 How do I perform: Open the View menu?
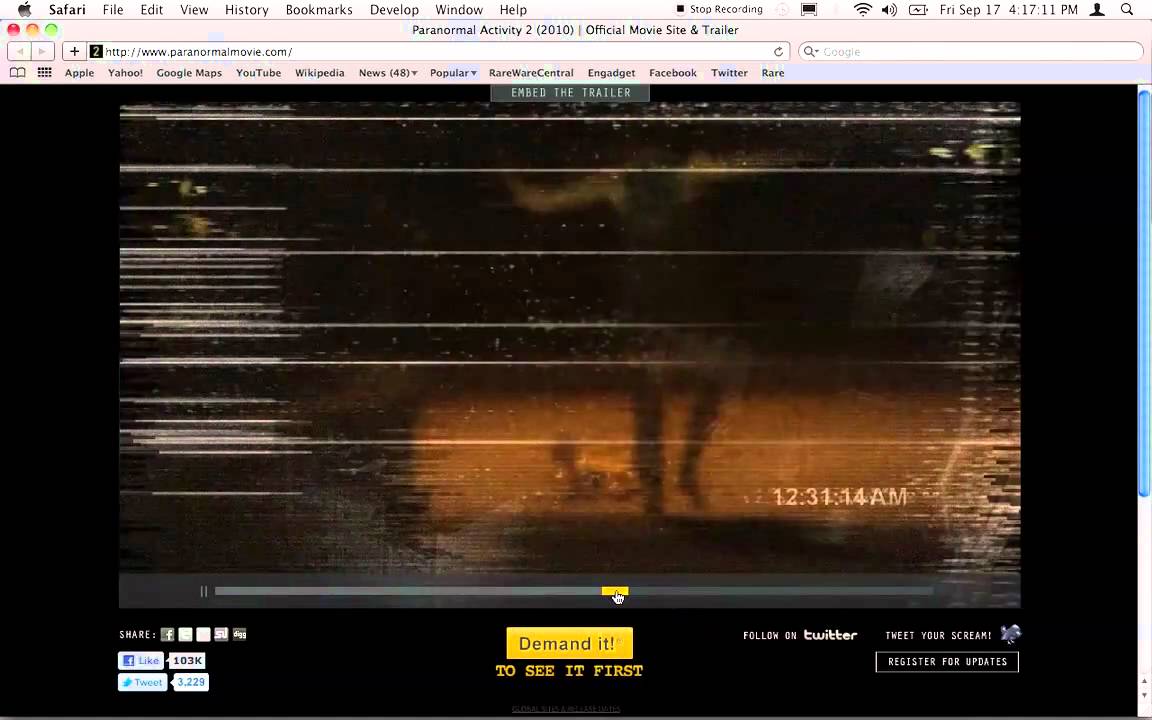pyautogui.click(x=194, y=10)
